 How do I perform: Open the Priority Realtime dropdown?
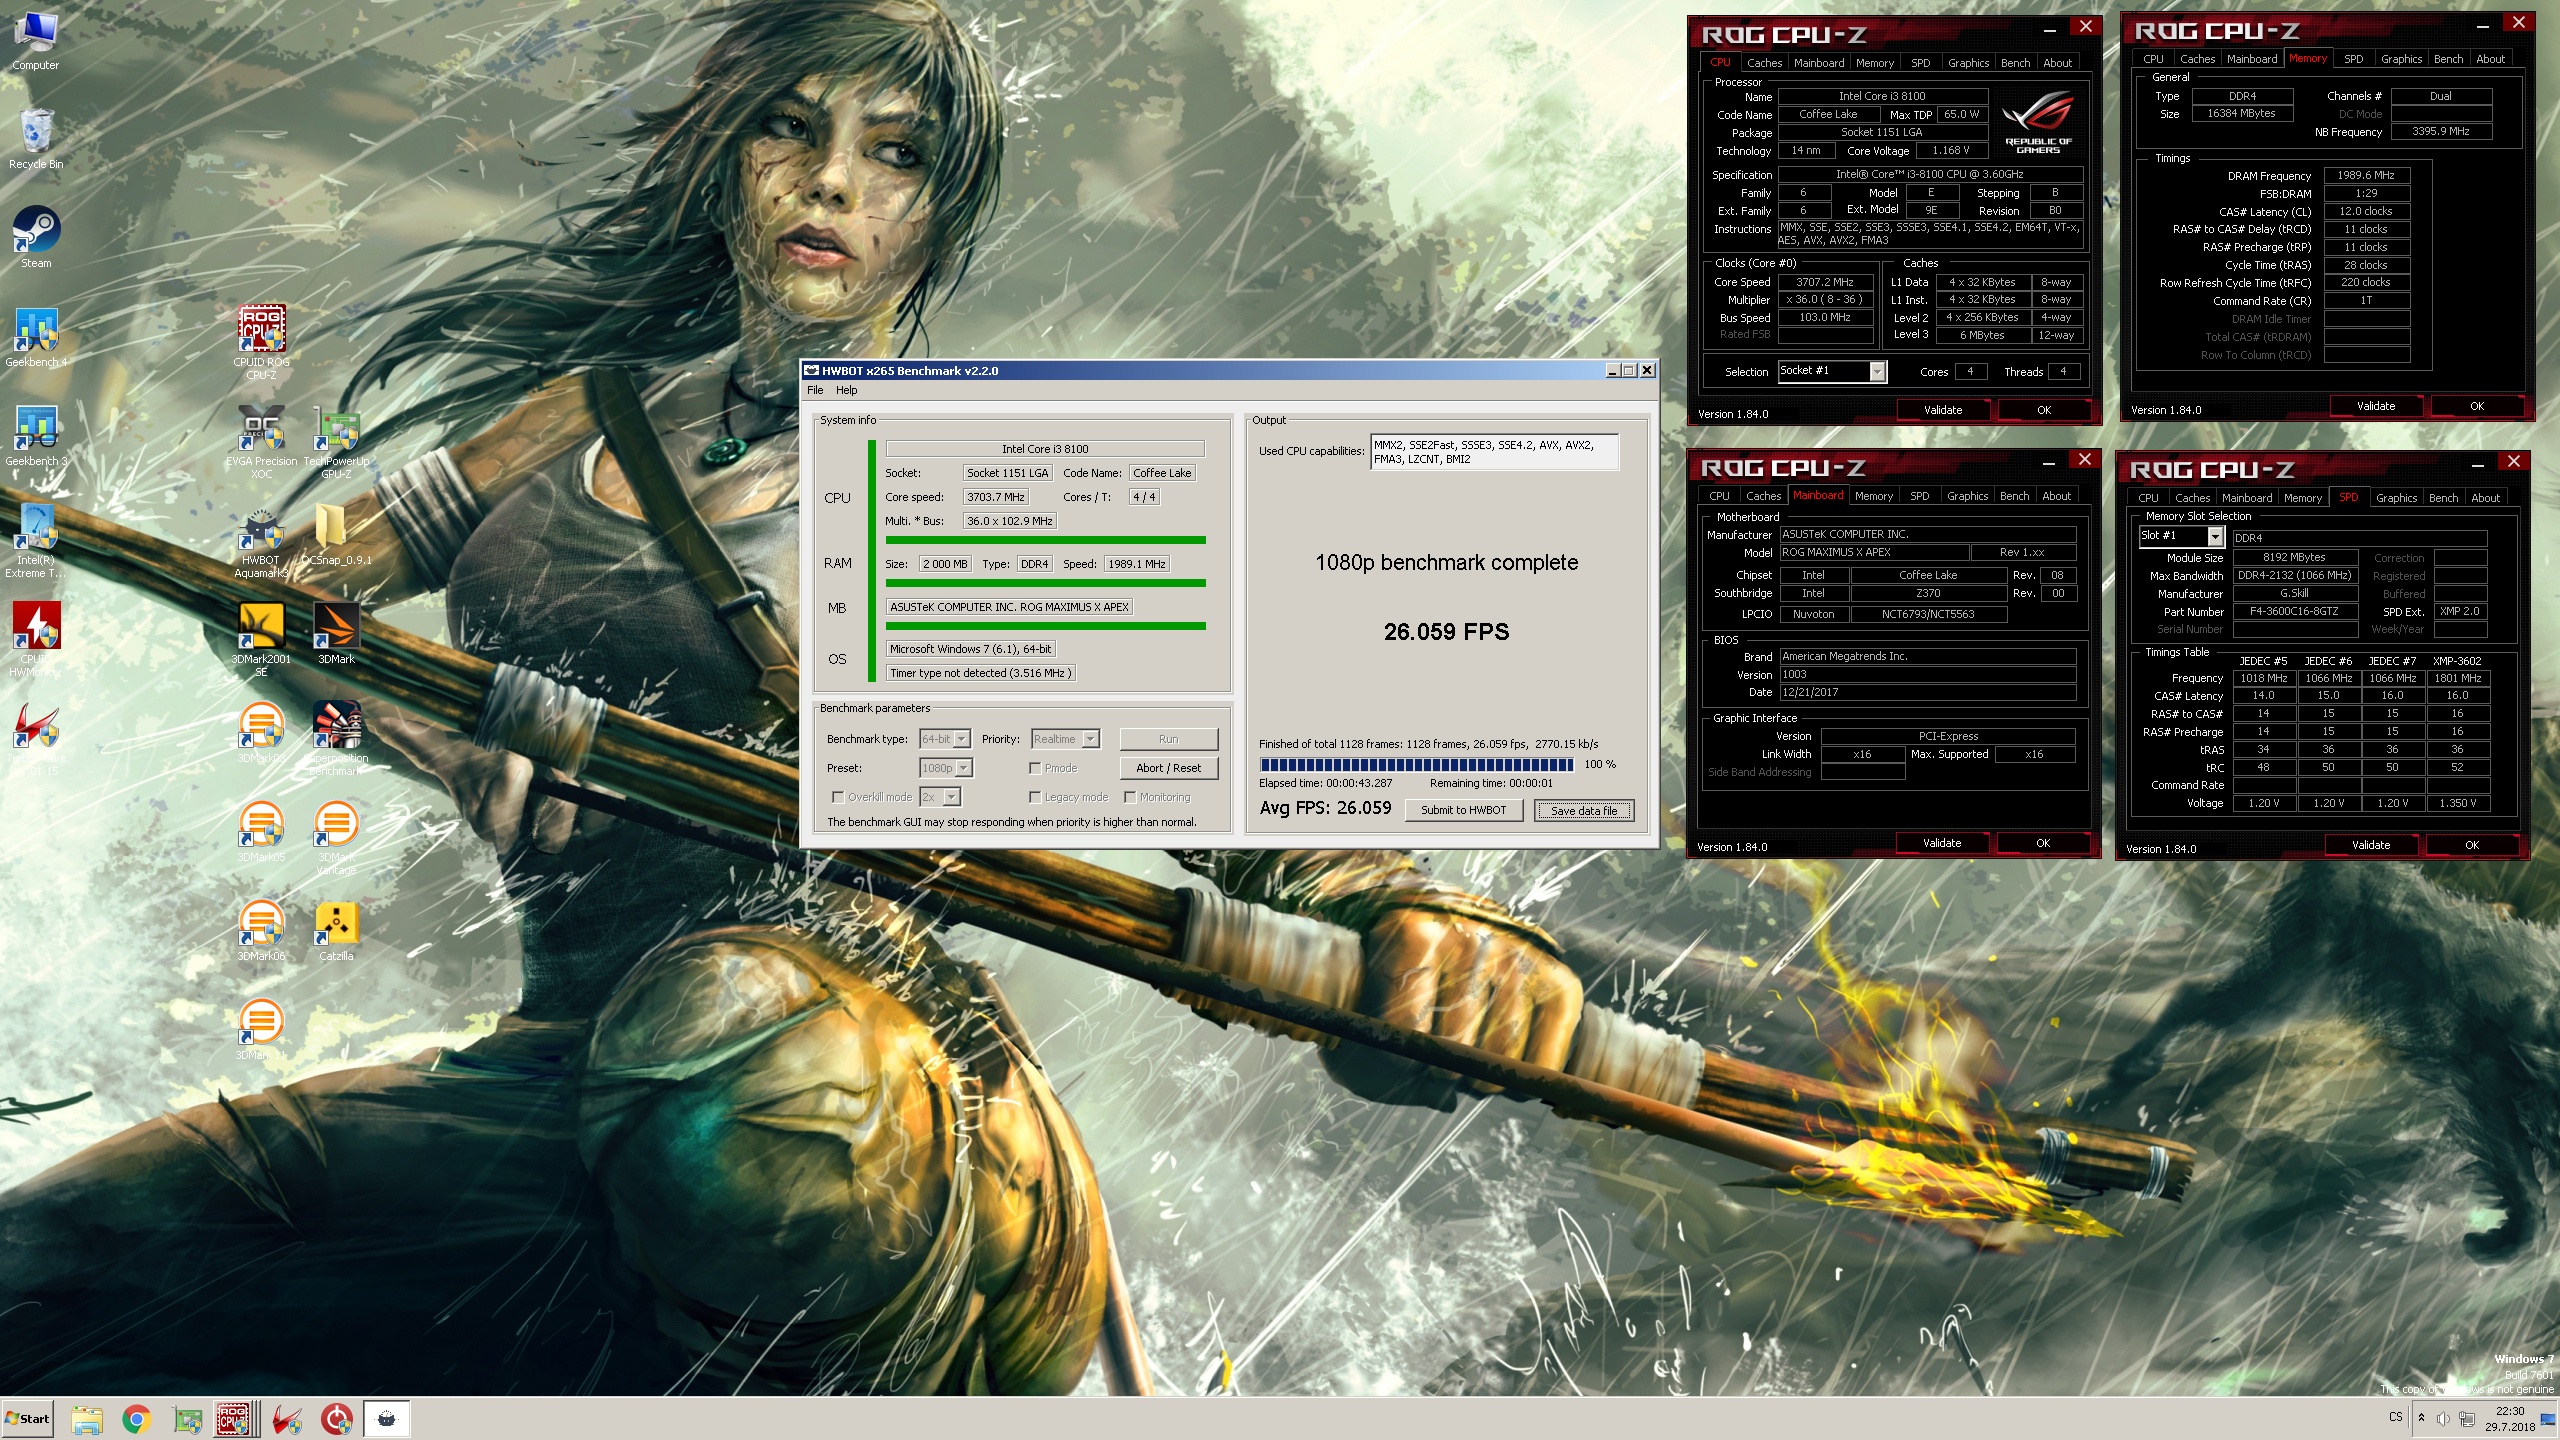pyautogui.click(x=1065, y=739)
